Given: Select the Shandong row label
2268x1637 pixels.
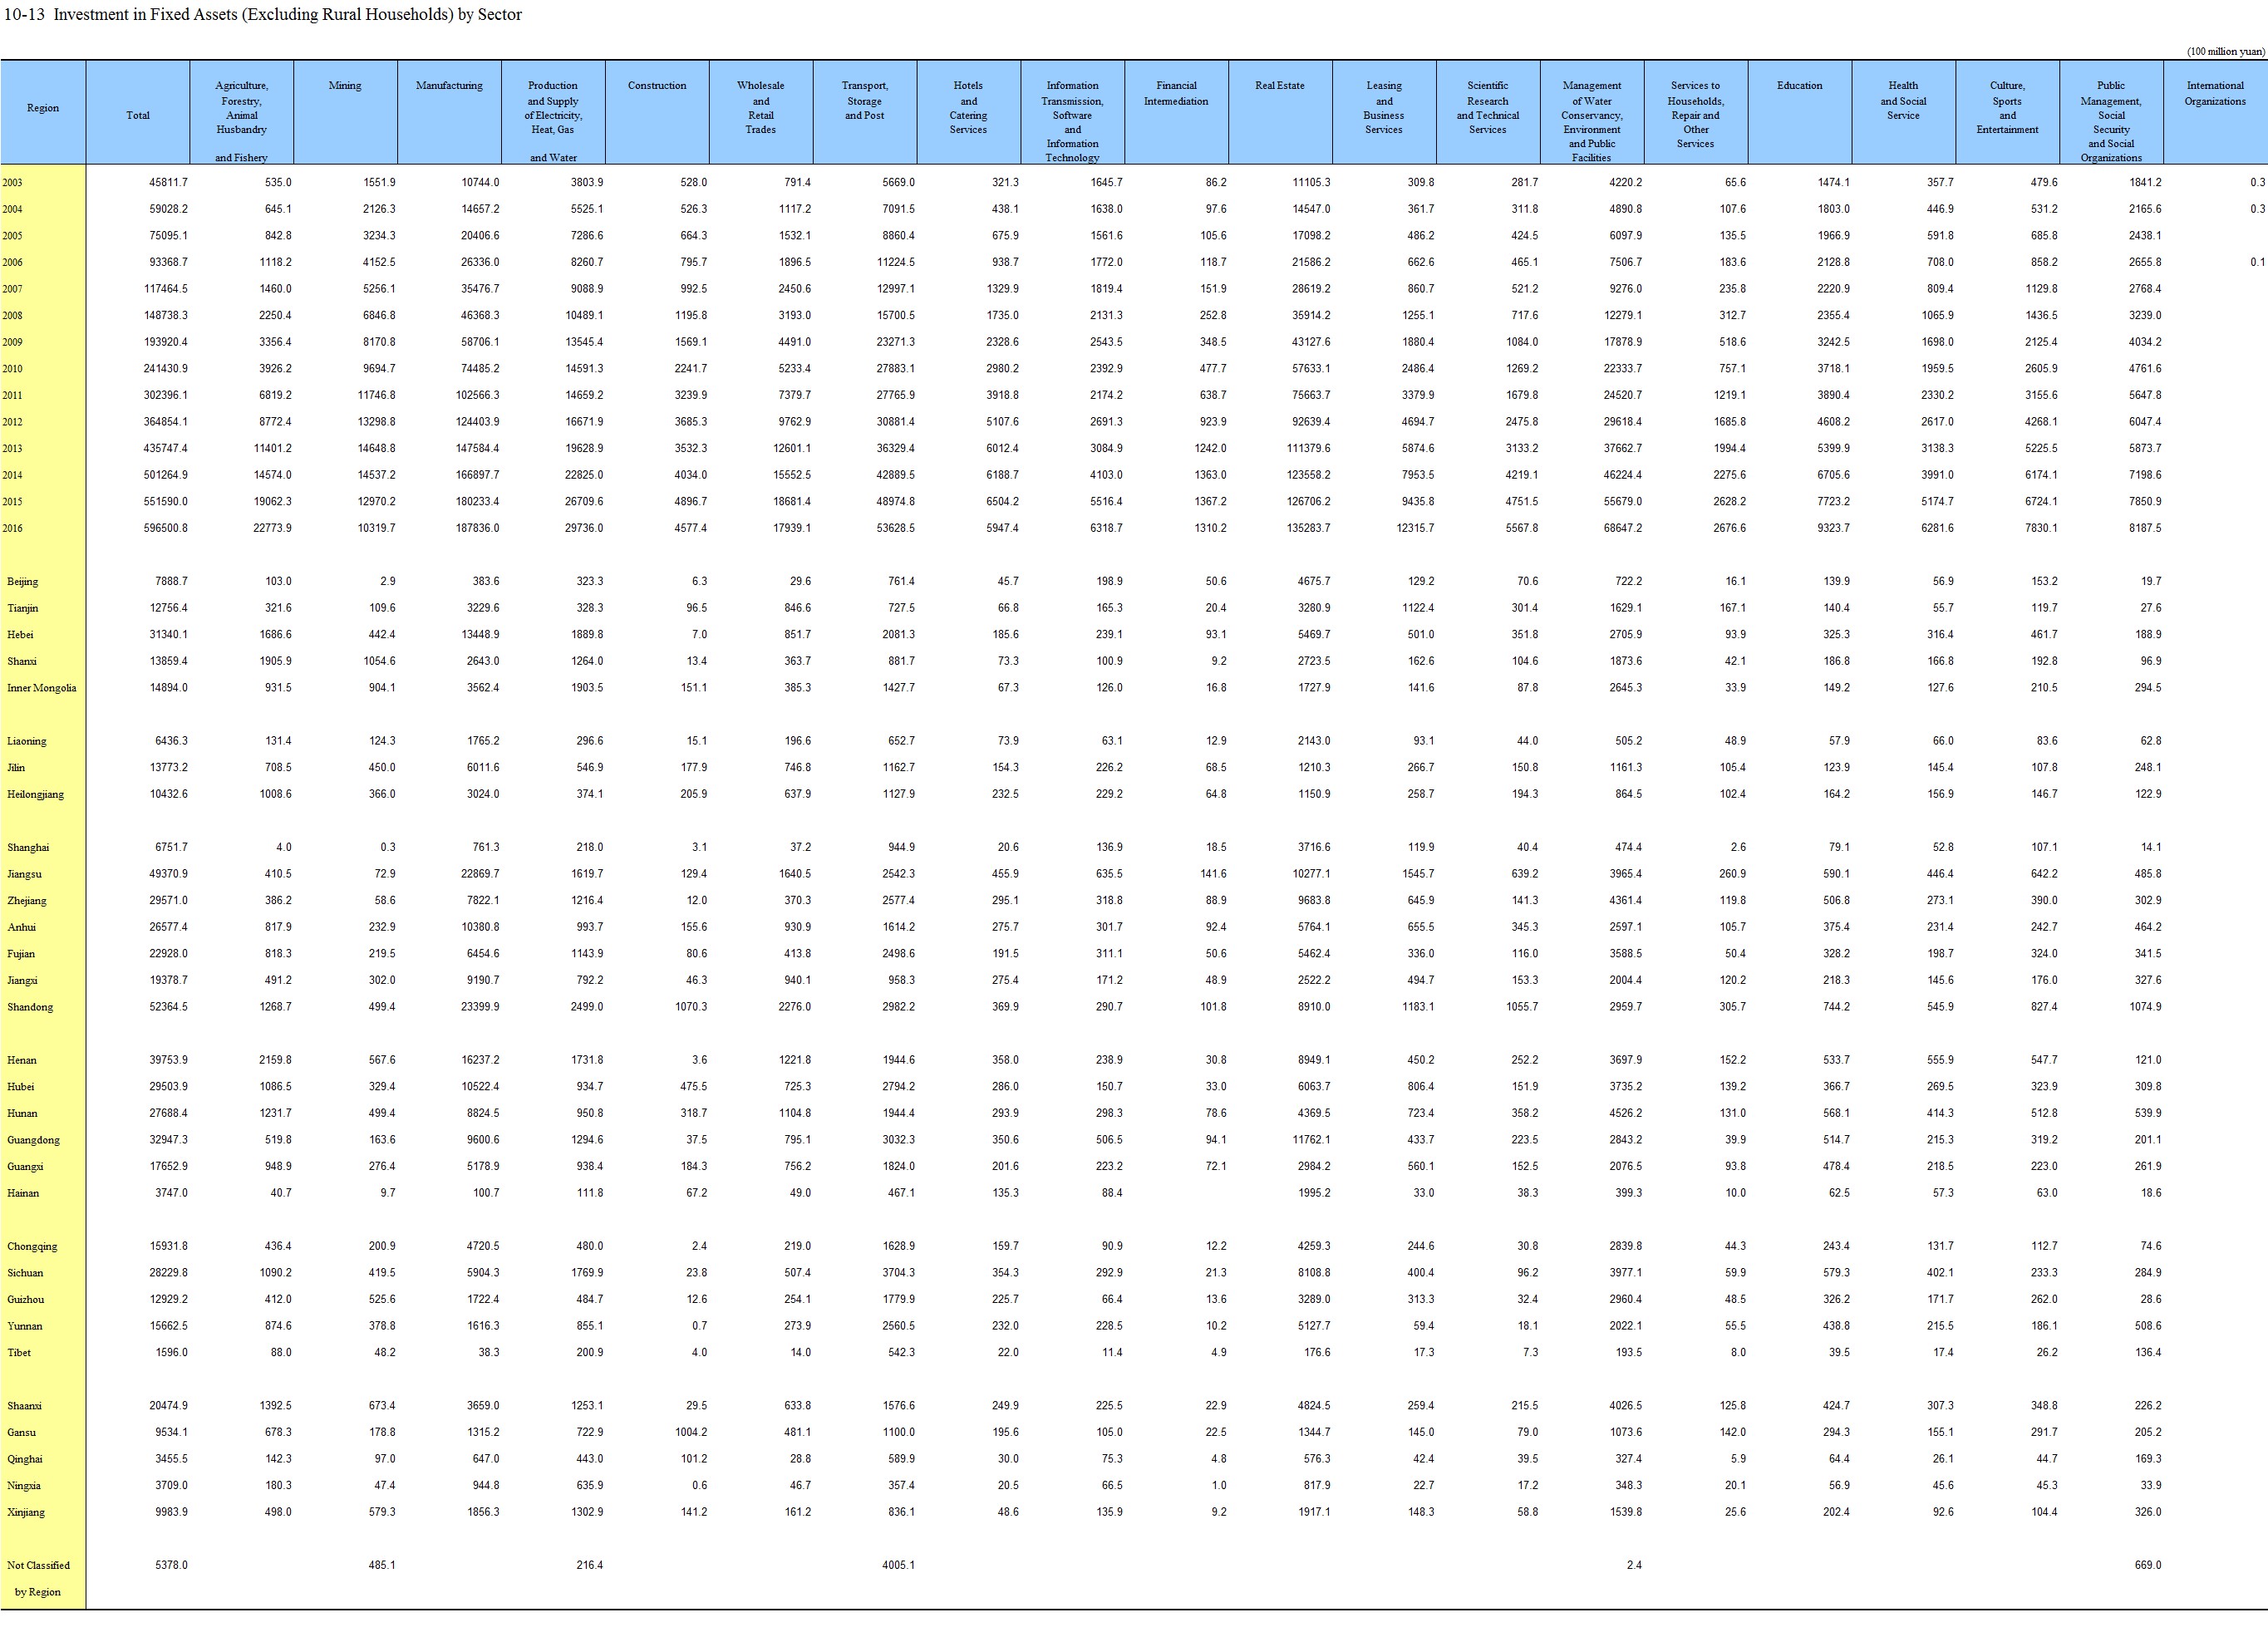Looking at the screenshot, I should pyautogui.click(x=30, y=1007).
